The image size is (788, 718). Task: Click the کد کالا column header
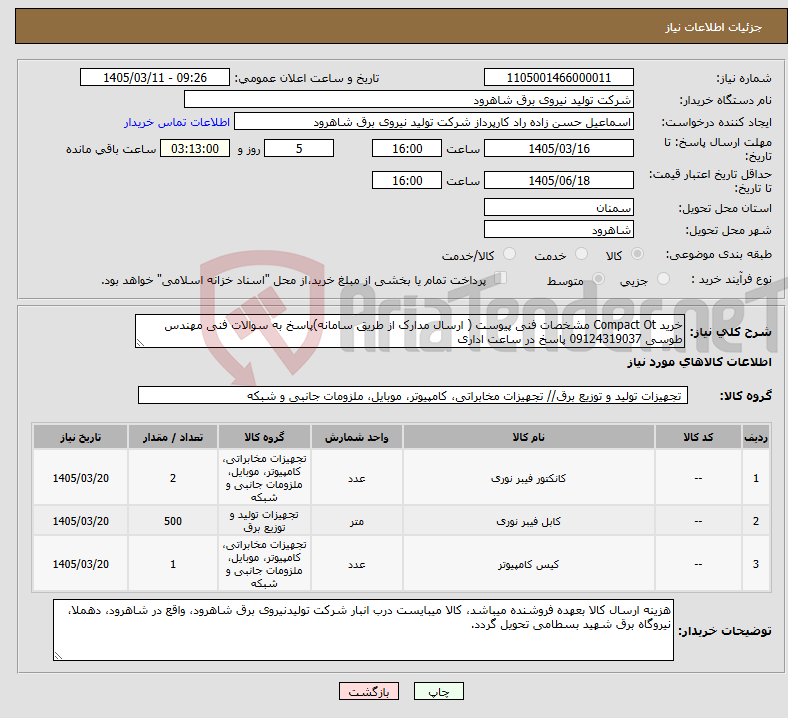pos(698,437)
